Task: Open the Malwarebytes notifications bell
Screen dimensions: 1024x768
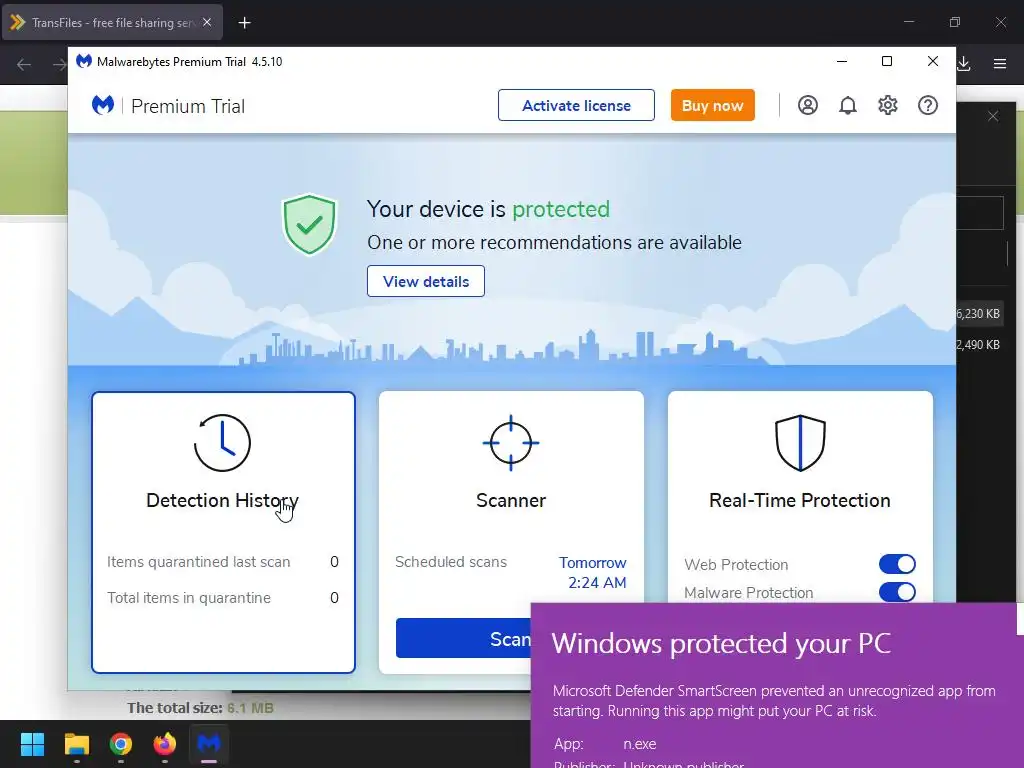Action: point(848,105)
